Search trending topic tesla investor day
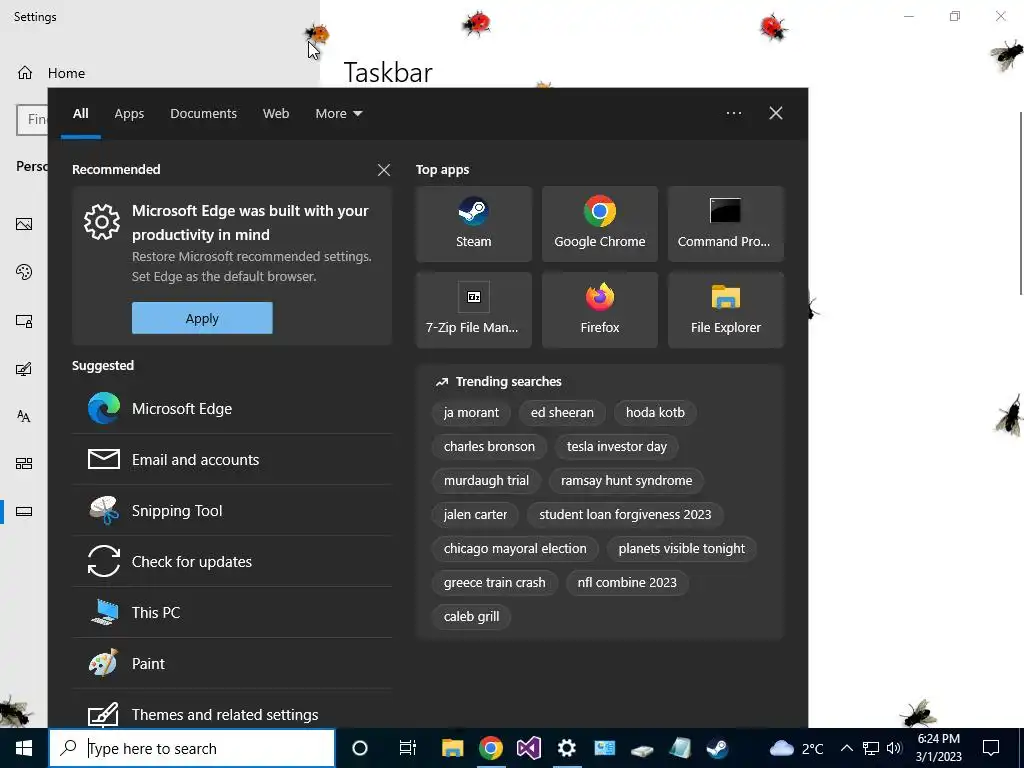This screenshot has height=768, width=1024. pyautogui.click(x=616, y=446)
